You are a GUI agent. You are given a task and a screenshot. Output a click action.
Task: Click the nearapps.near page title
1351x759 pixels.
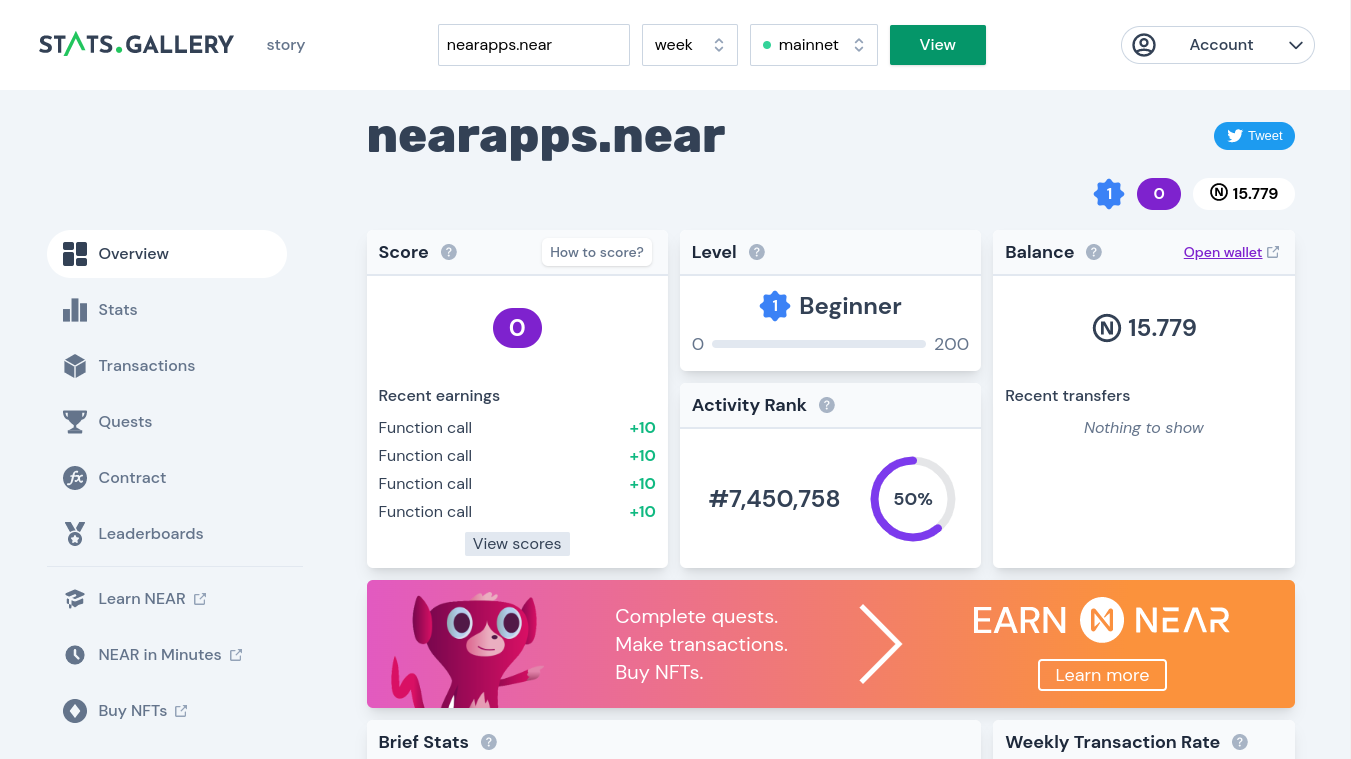click(546, 136)
